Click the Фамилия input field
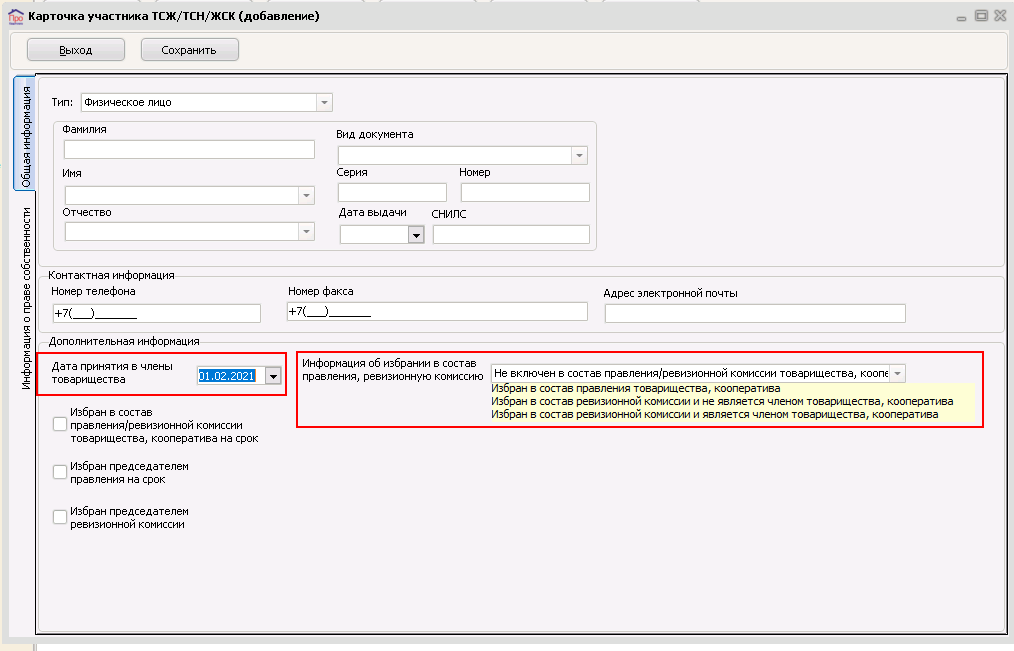 (x=189, y=149)
